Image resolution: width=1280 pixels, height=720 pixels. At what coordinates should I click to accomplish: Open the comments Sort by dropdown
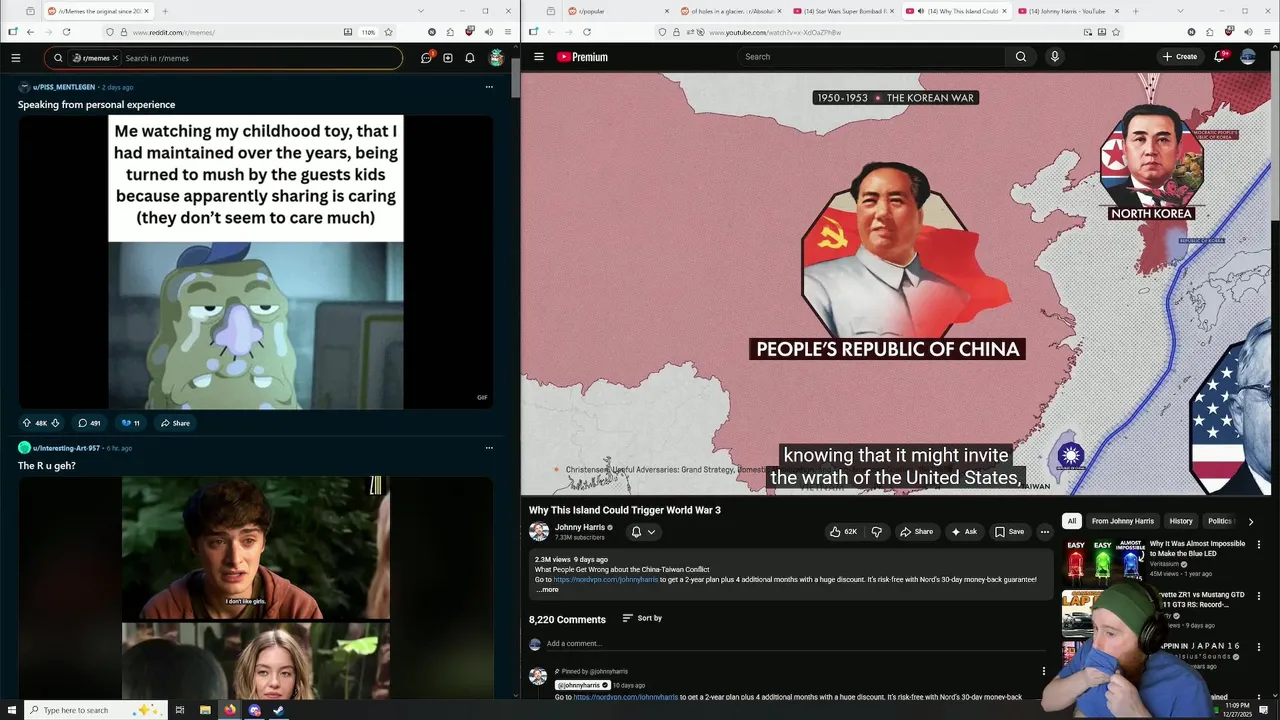(642, 618)
